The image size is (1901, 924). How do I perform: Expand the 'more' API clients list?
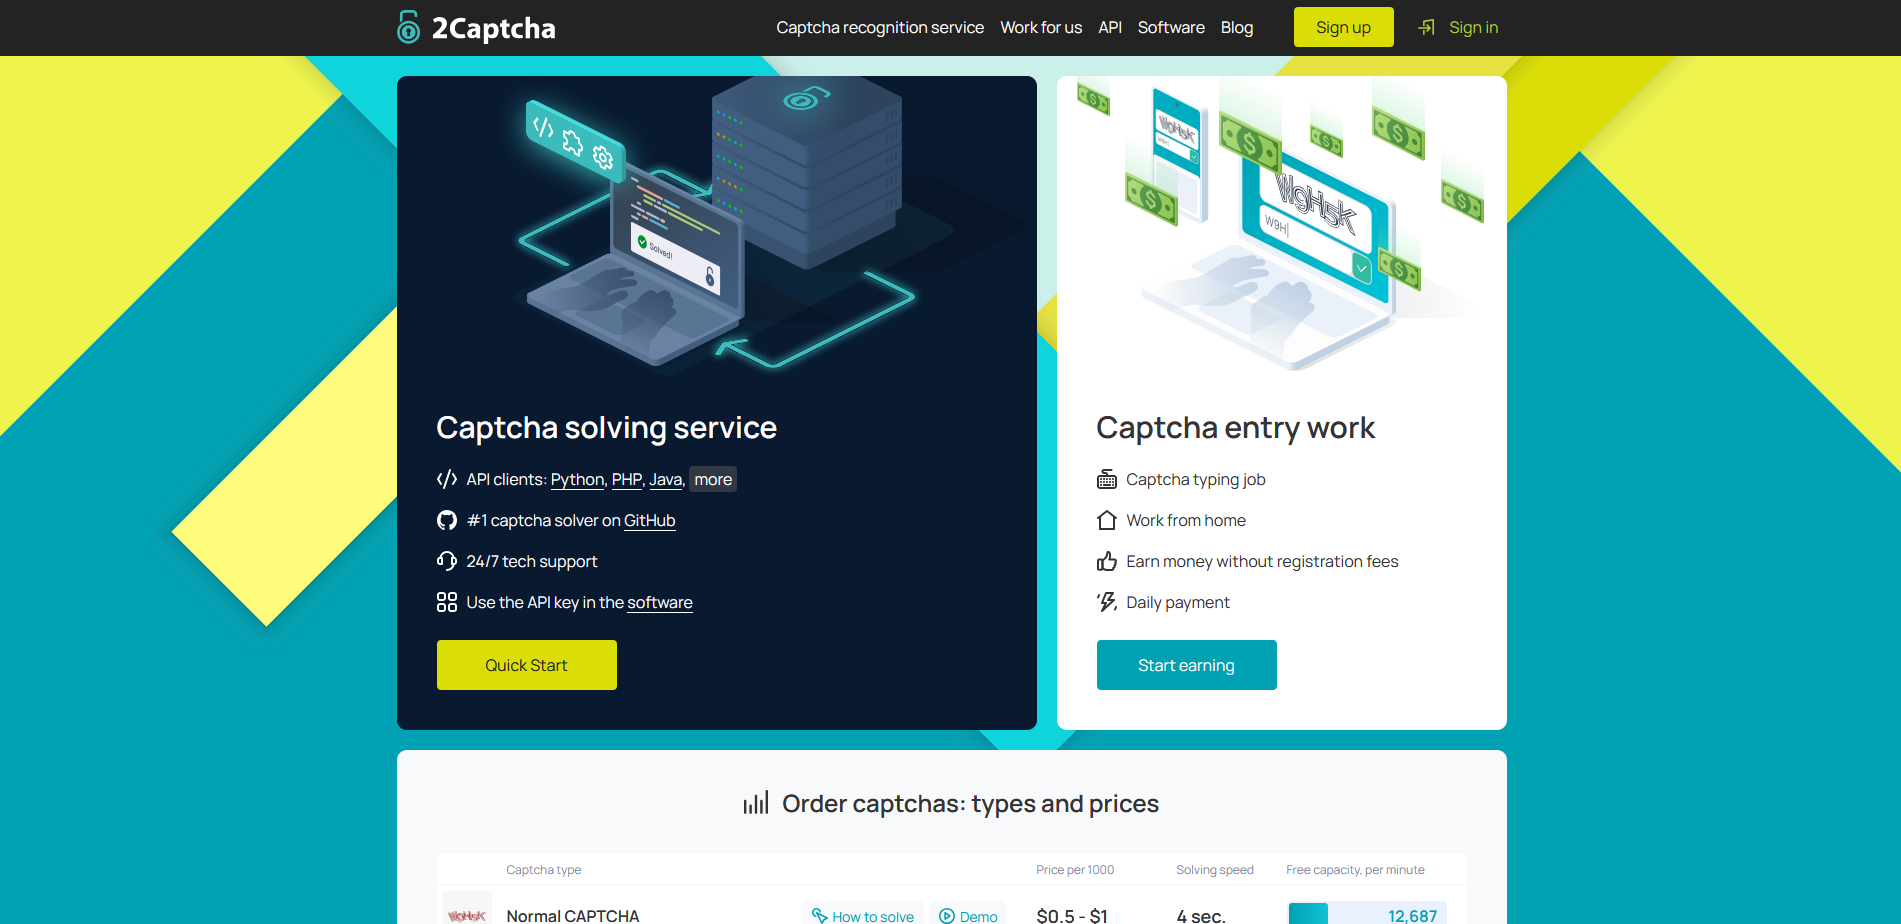pyautogui.click(x=712, y=479)
